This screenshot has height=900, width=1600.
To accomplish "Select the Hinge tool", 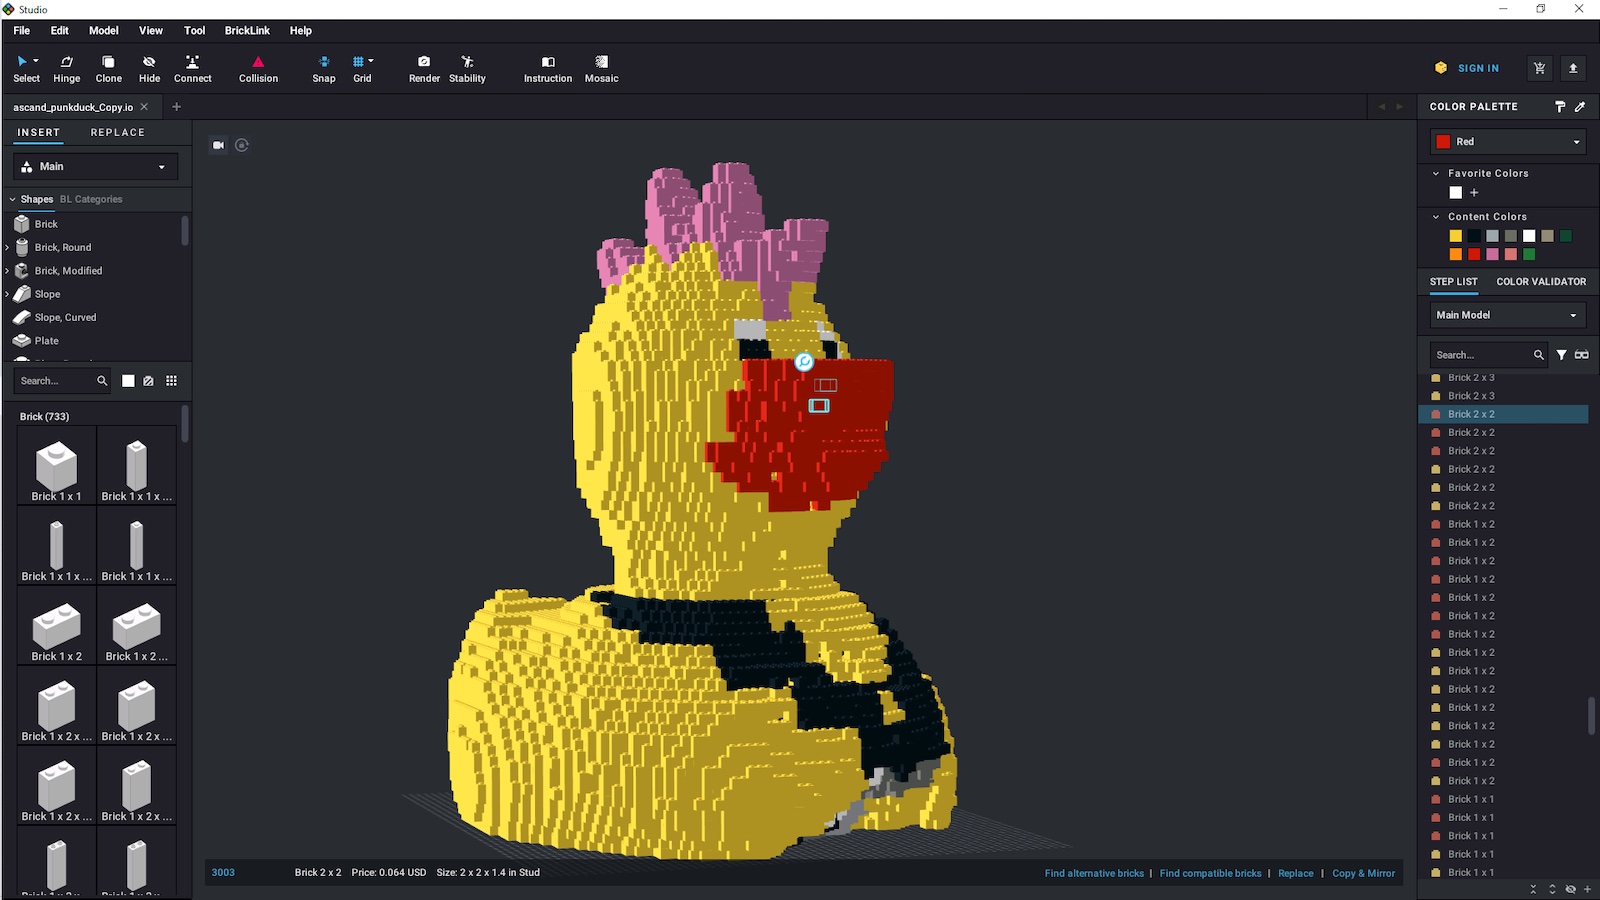I will [66, 68].
